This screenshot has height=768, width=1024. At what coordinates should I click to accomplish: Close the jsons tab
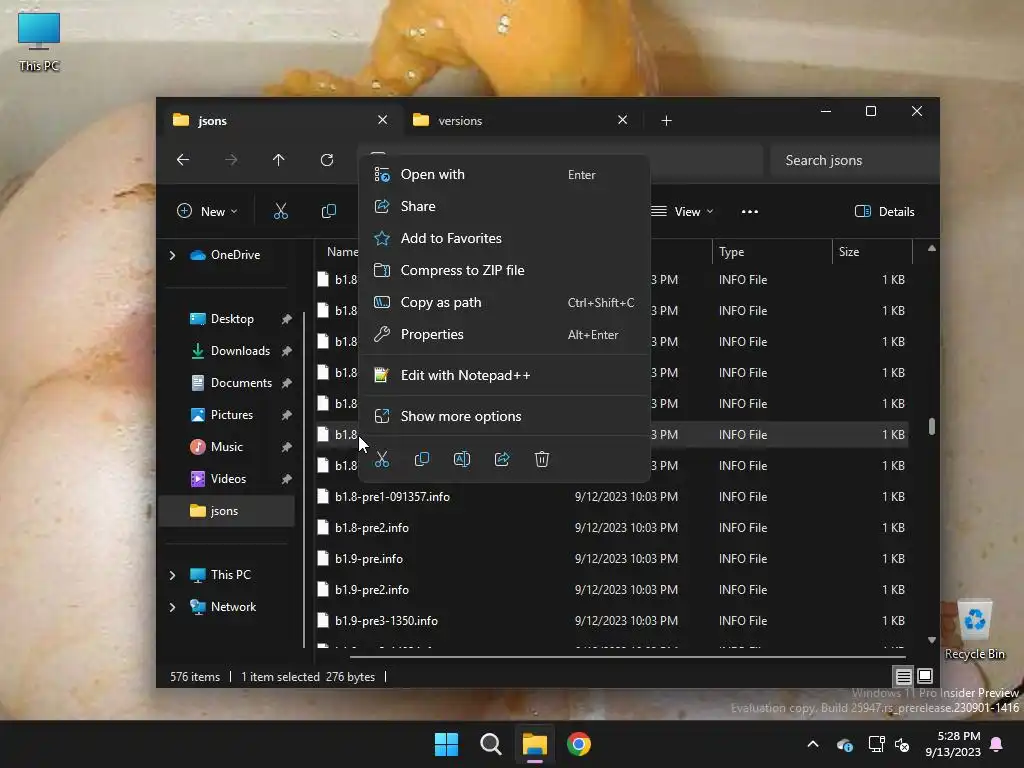click(383, 120)
